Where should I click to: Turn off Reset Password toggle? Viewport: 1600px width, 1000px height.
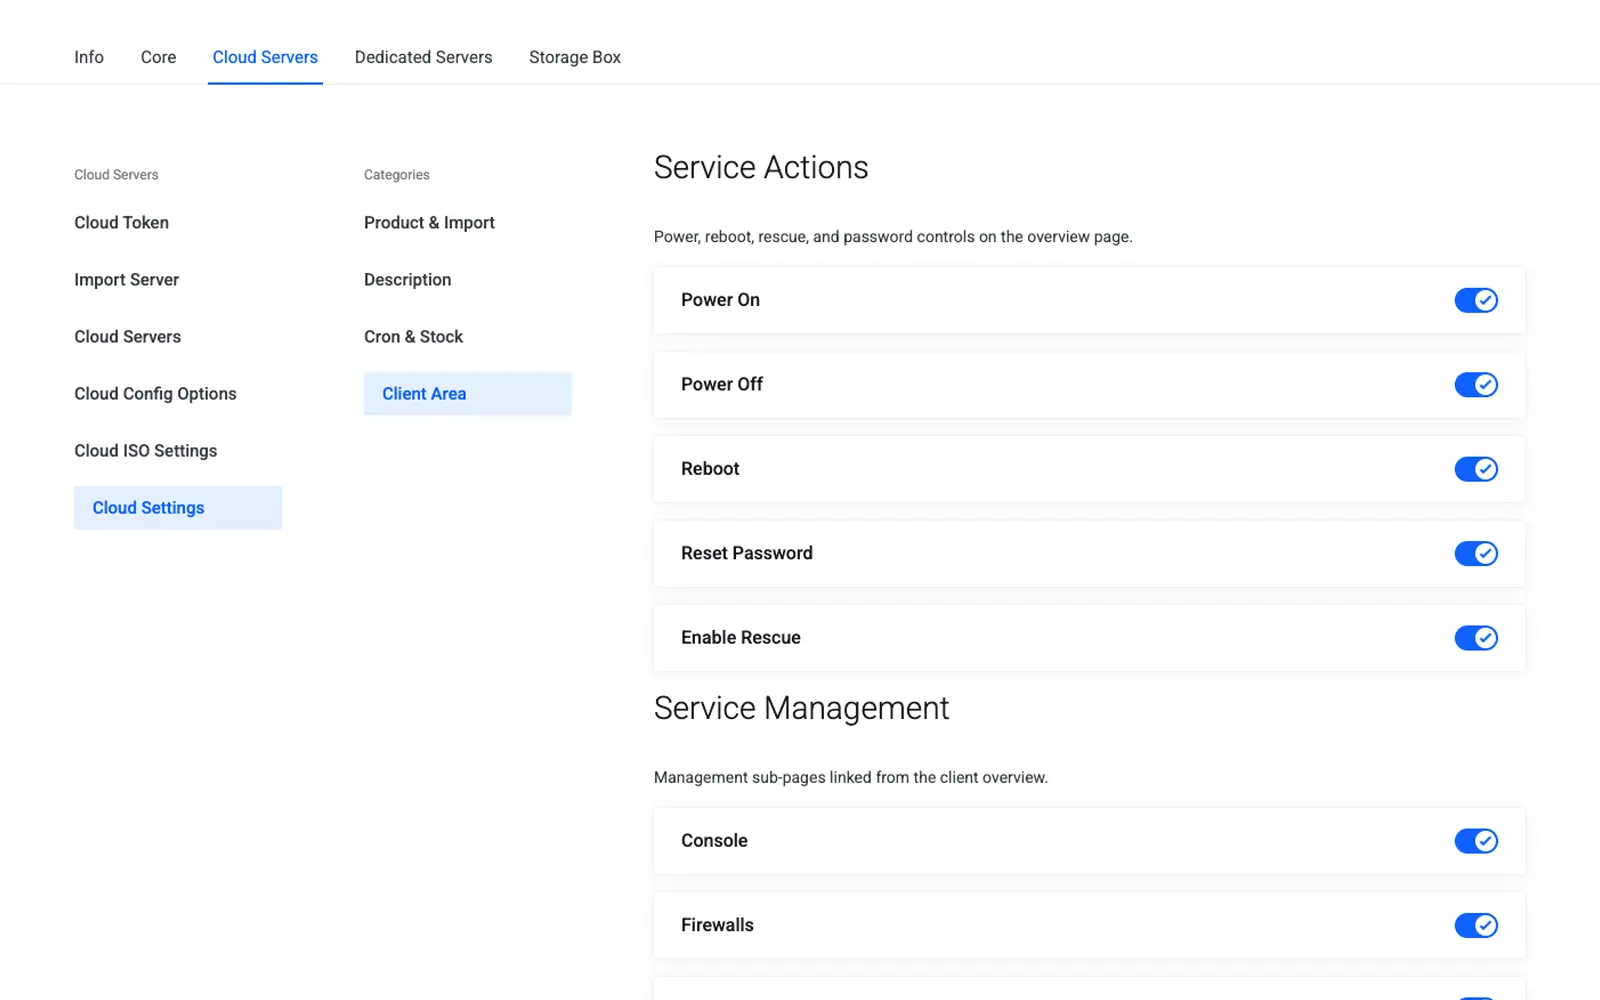(x=1476, y=553)
